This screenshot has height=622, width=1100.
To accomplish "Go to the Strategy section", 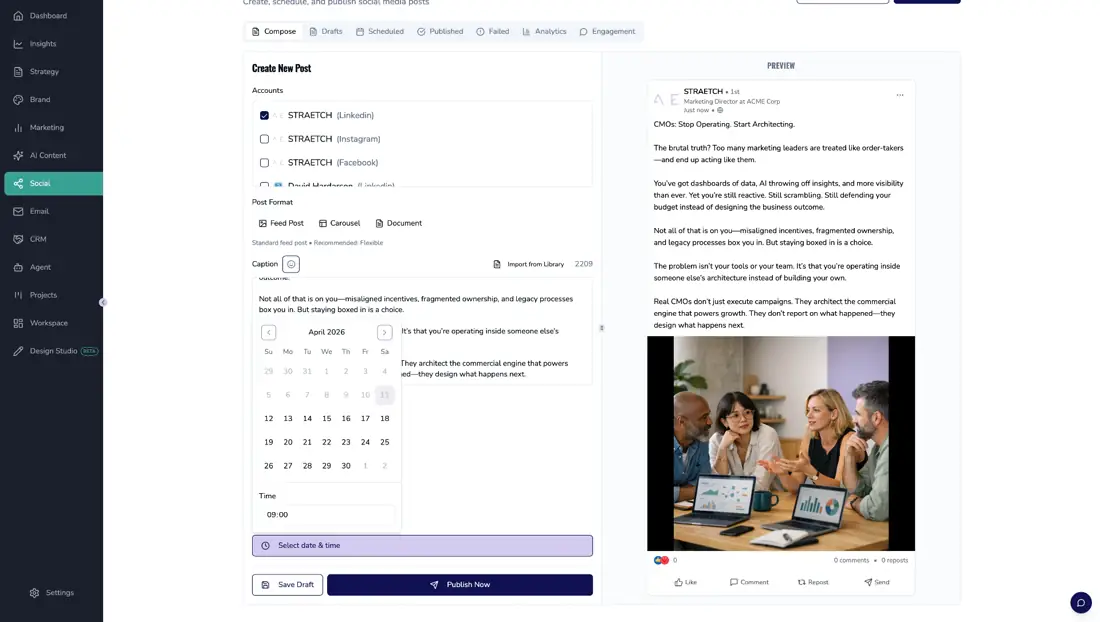I will [x=51, y=72].
